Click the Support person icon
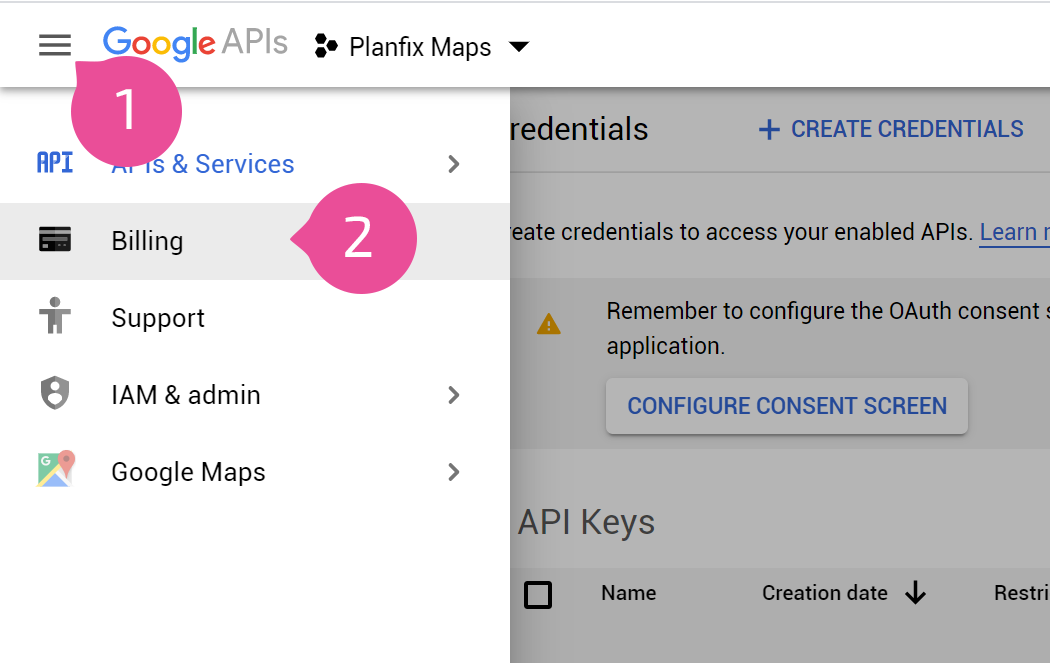This screenshot has height=663, width=1050. pos(55,315)
